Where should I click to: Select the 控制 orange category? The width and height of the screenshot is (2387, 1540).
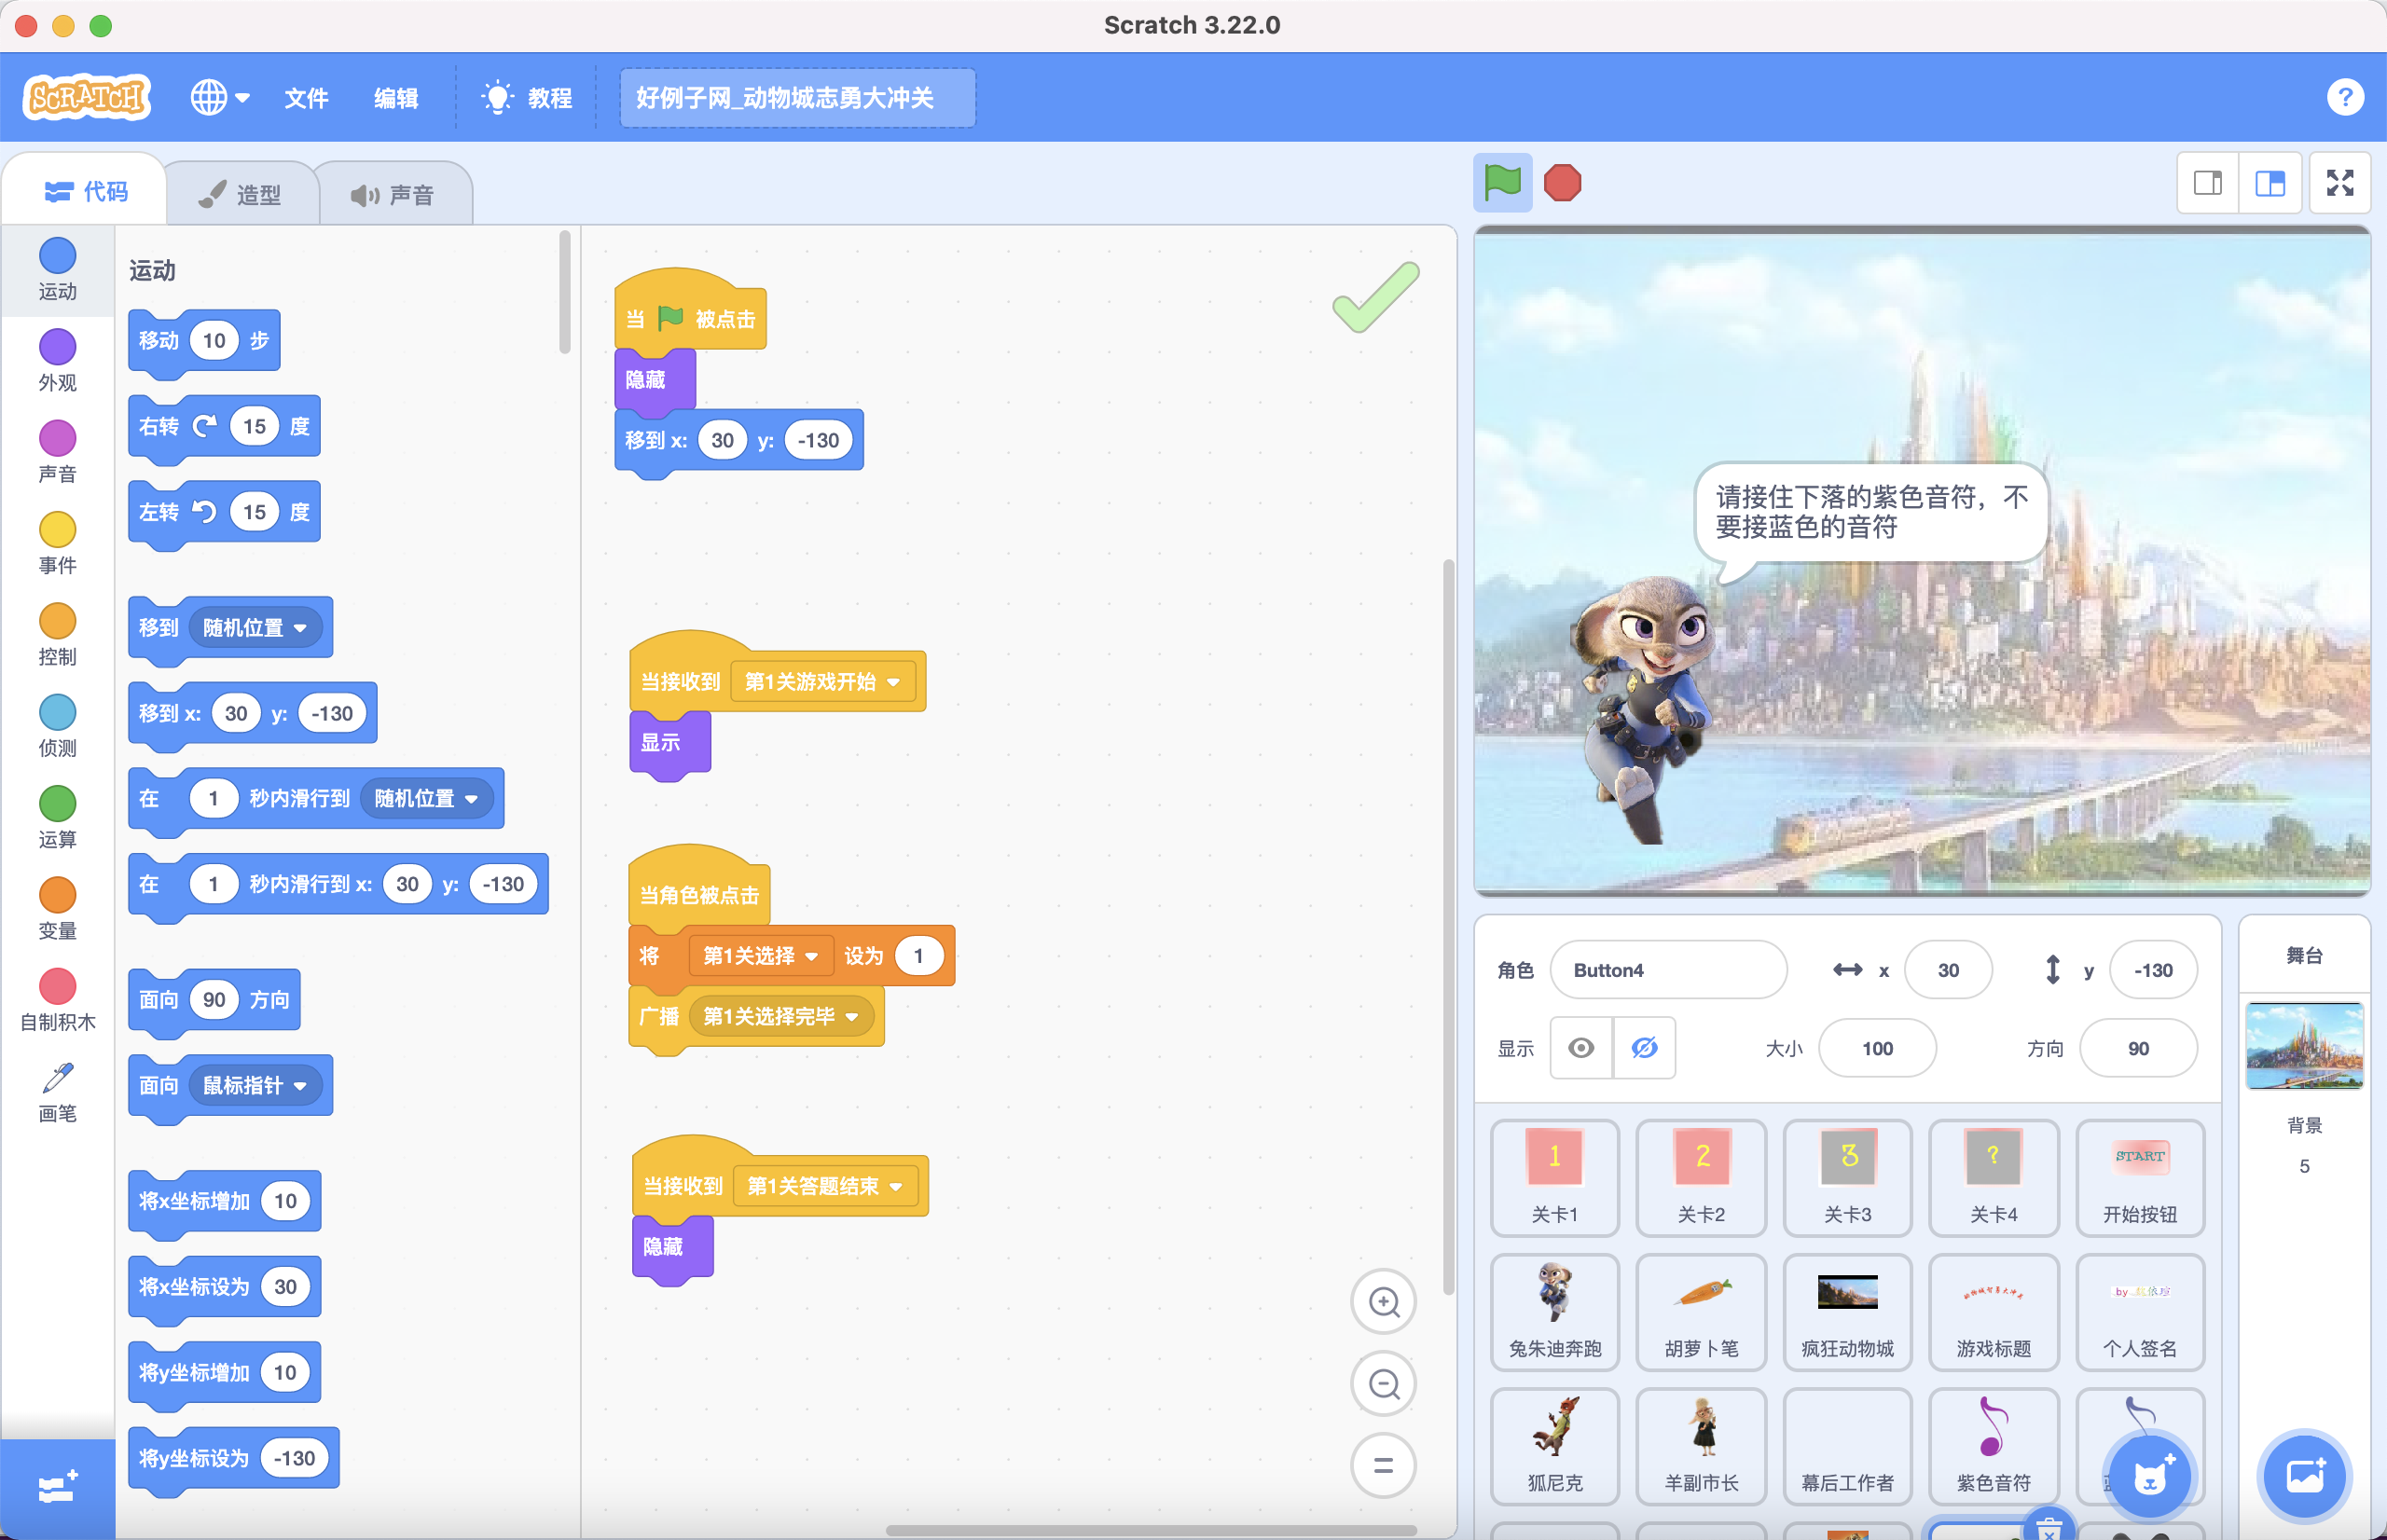[57, 634]
